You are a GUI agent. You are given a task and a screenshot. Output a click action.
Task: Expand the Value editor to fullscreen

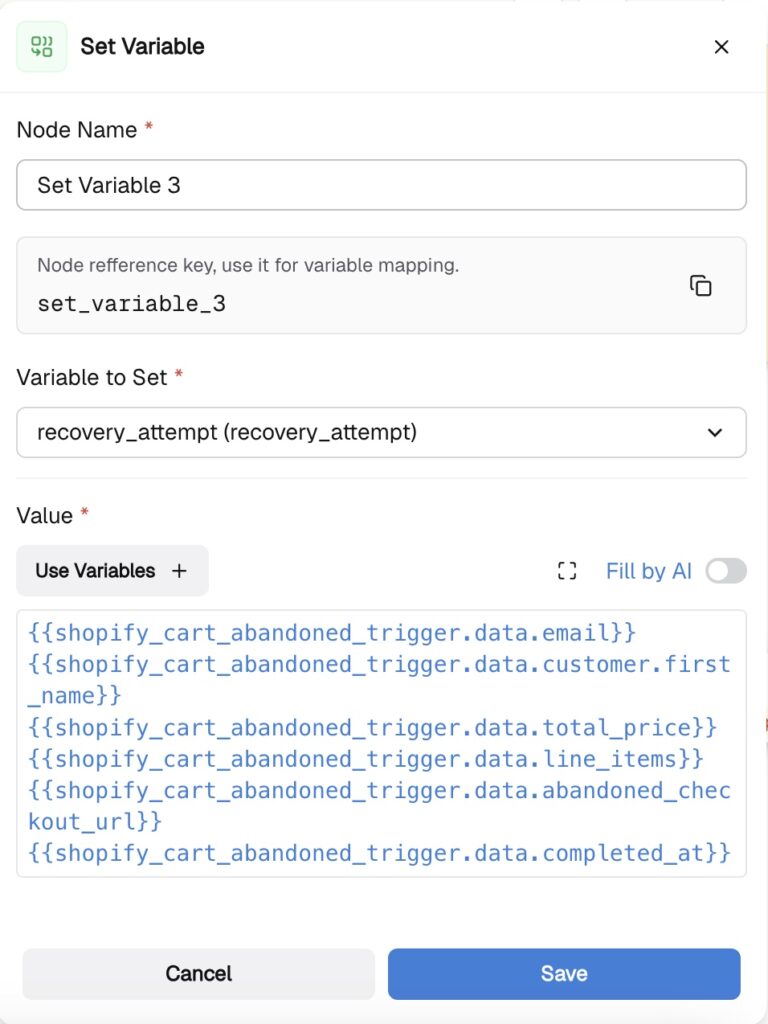coord(567,571)
